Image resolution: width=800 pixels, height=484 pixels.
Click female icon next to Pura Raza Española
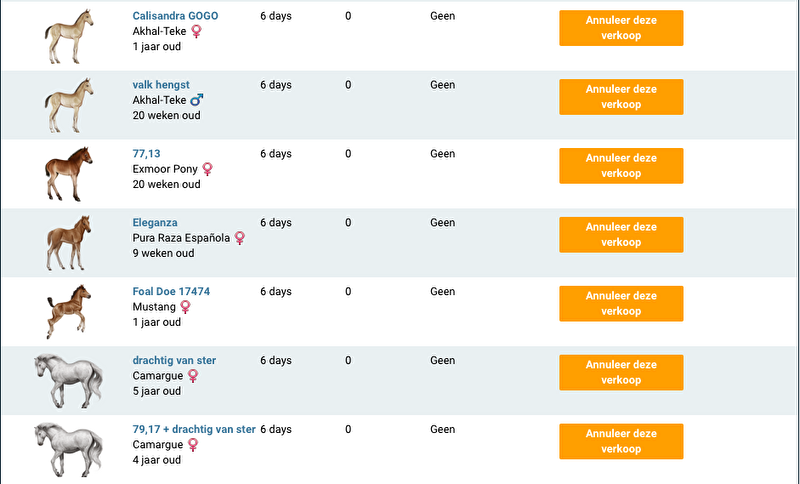pos(240,238)
